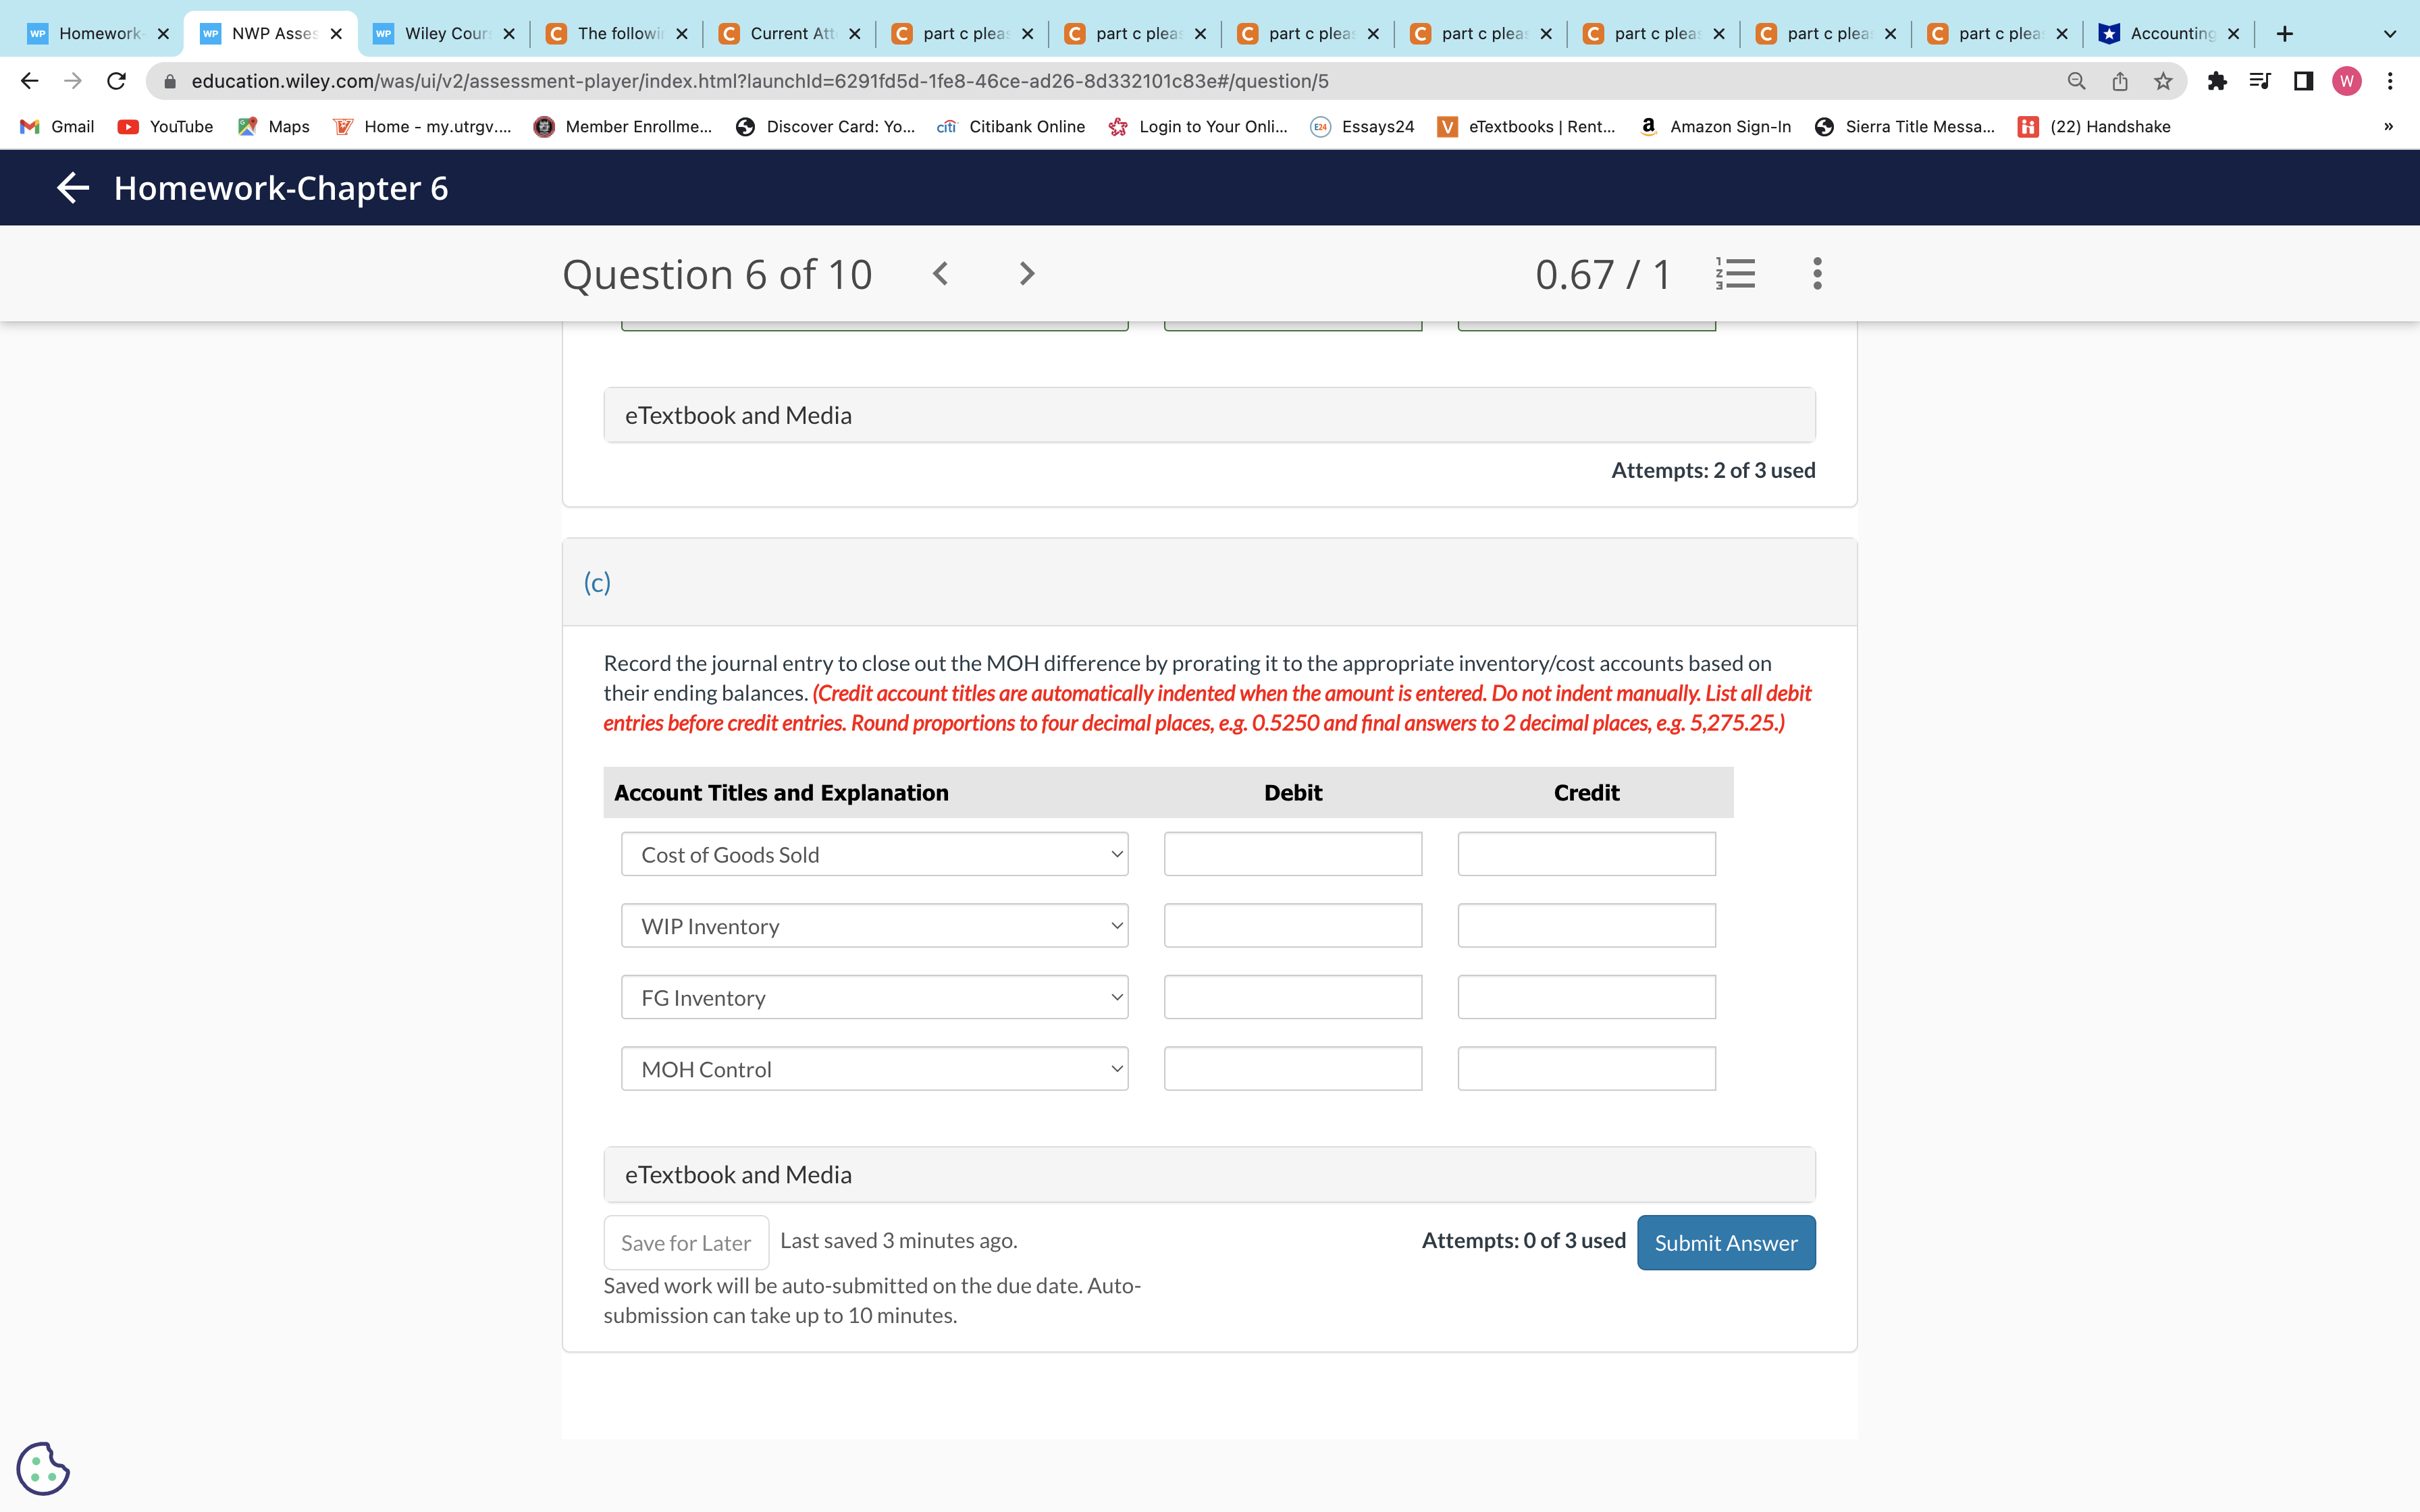Open the question list icon
2420x1512 pixels.
pyautogui.click(x=1736, y=274)
